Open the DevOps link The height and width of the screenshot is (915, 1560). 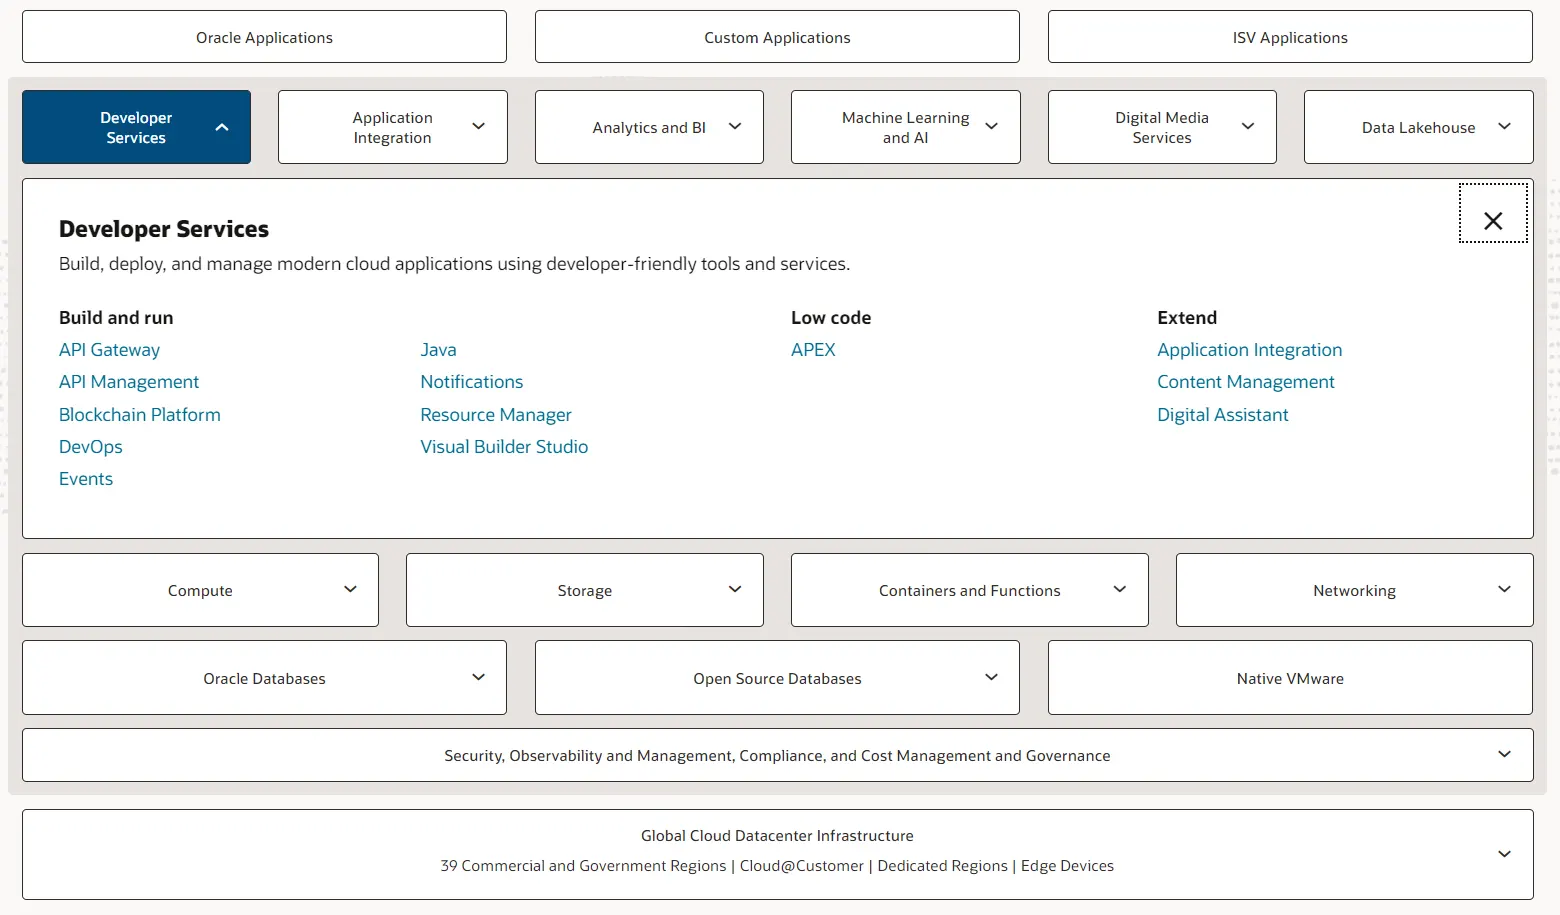click(91, 447)
